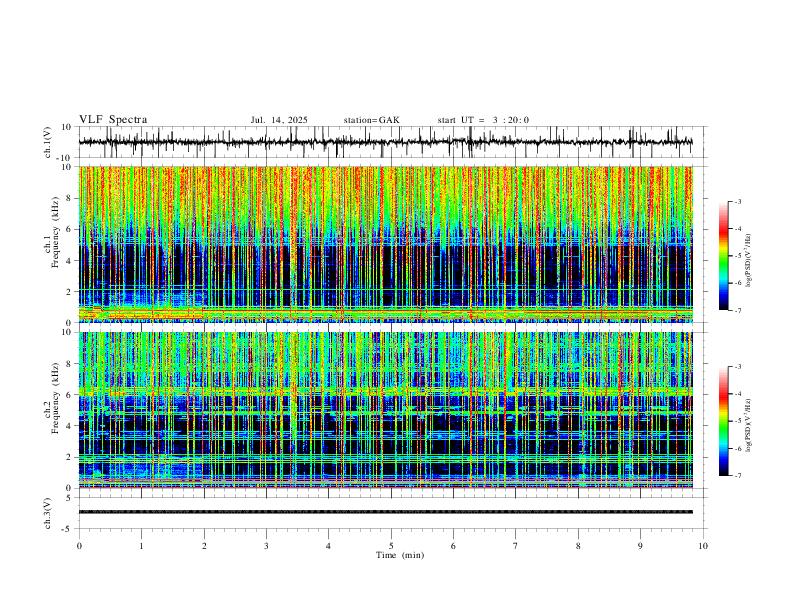Click the ch.2 spectrogram plot
This screenshot has height=612, width=792.
tap(385, 410)
